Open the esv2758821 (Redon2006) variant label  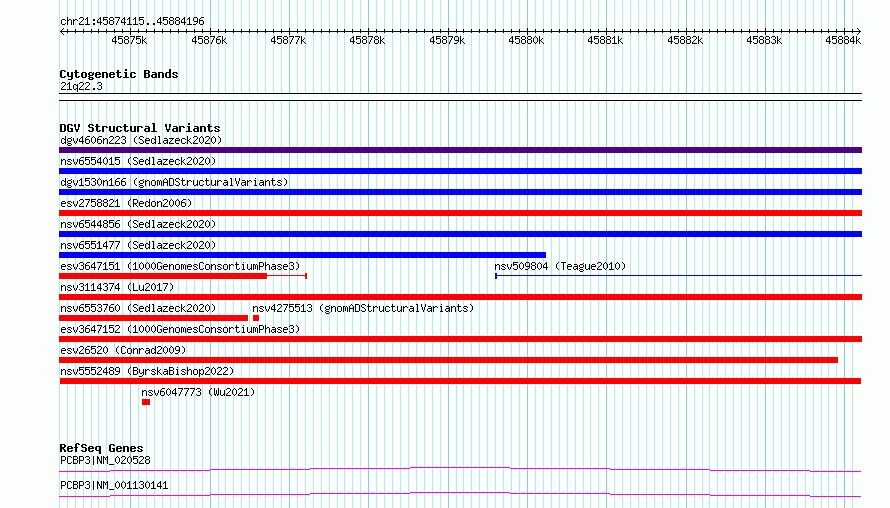click(x=126, y=203)
